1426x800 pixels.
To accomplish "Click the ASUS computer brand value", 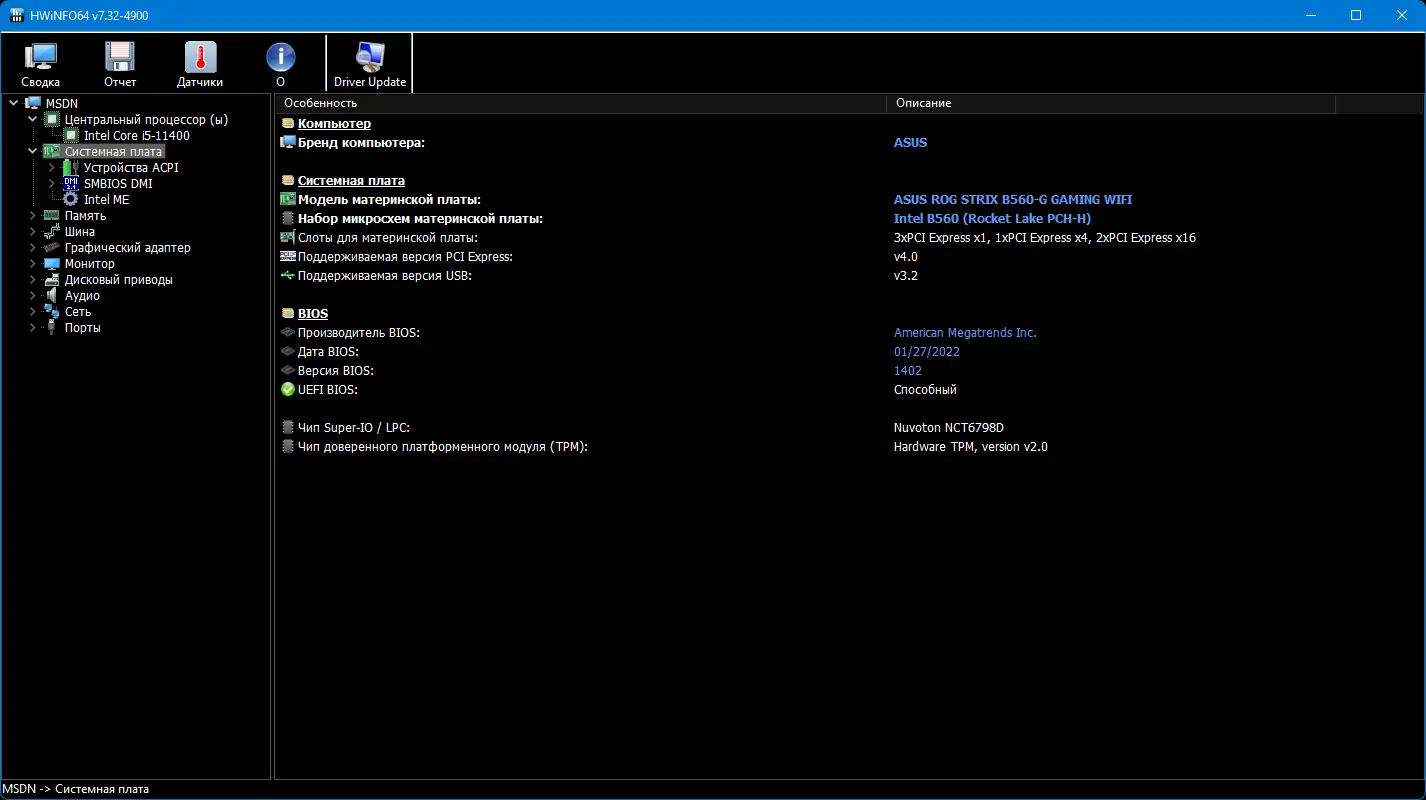I will tap(910, 142).
